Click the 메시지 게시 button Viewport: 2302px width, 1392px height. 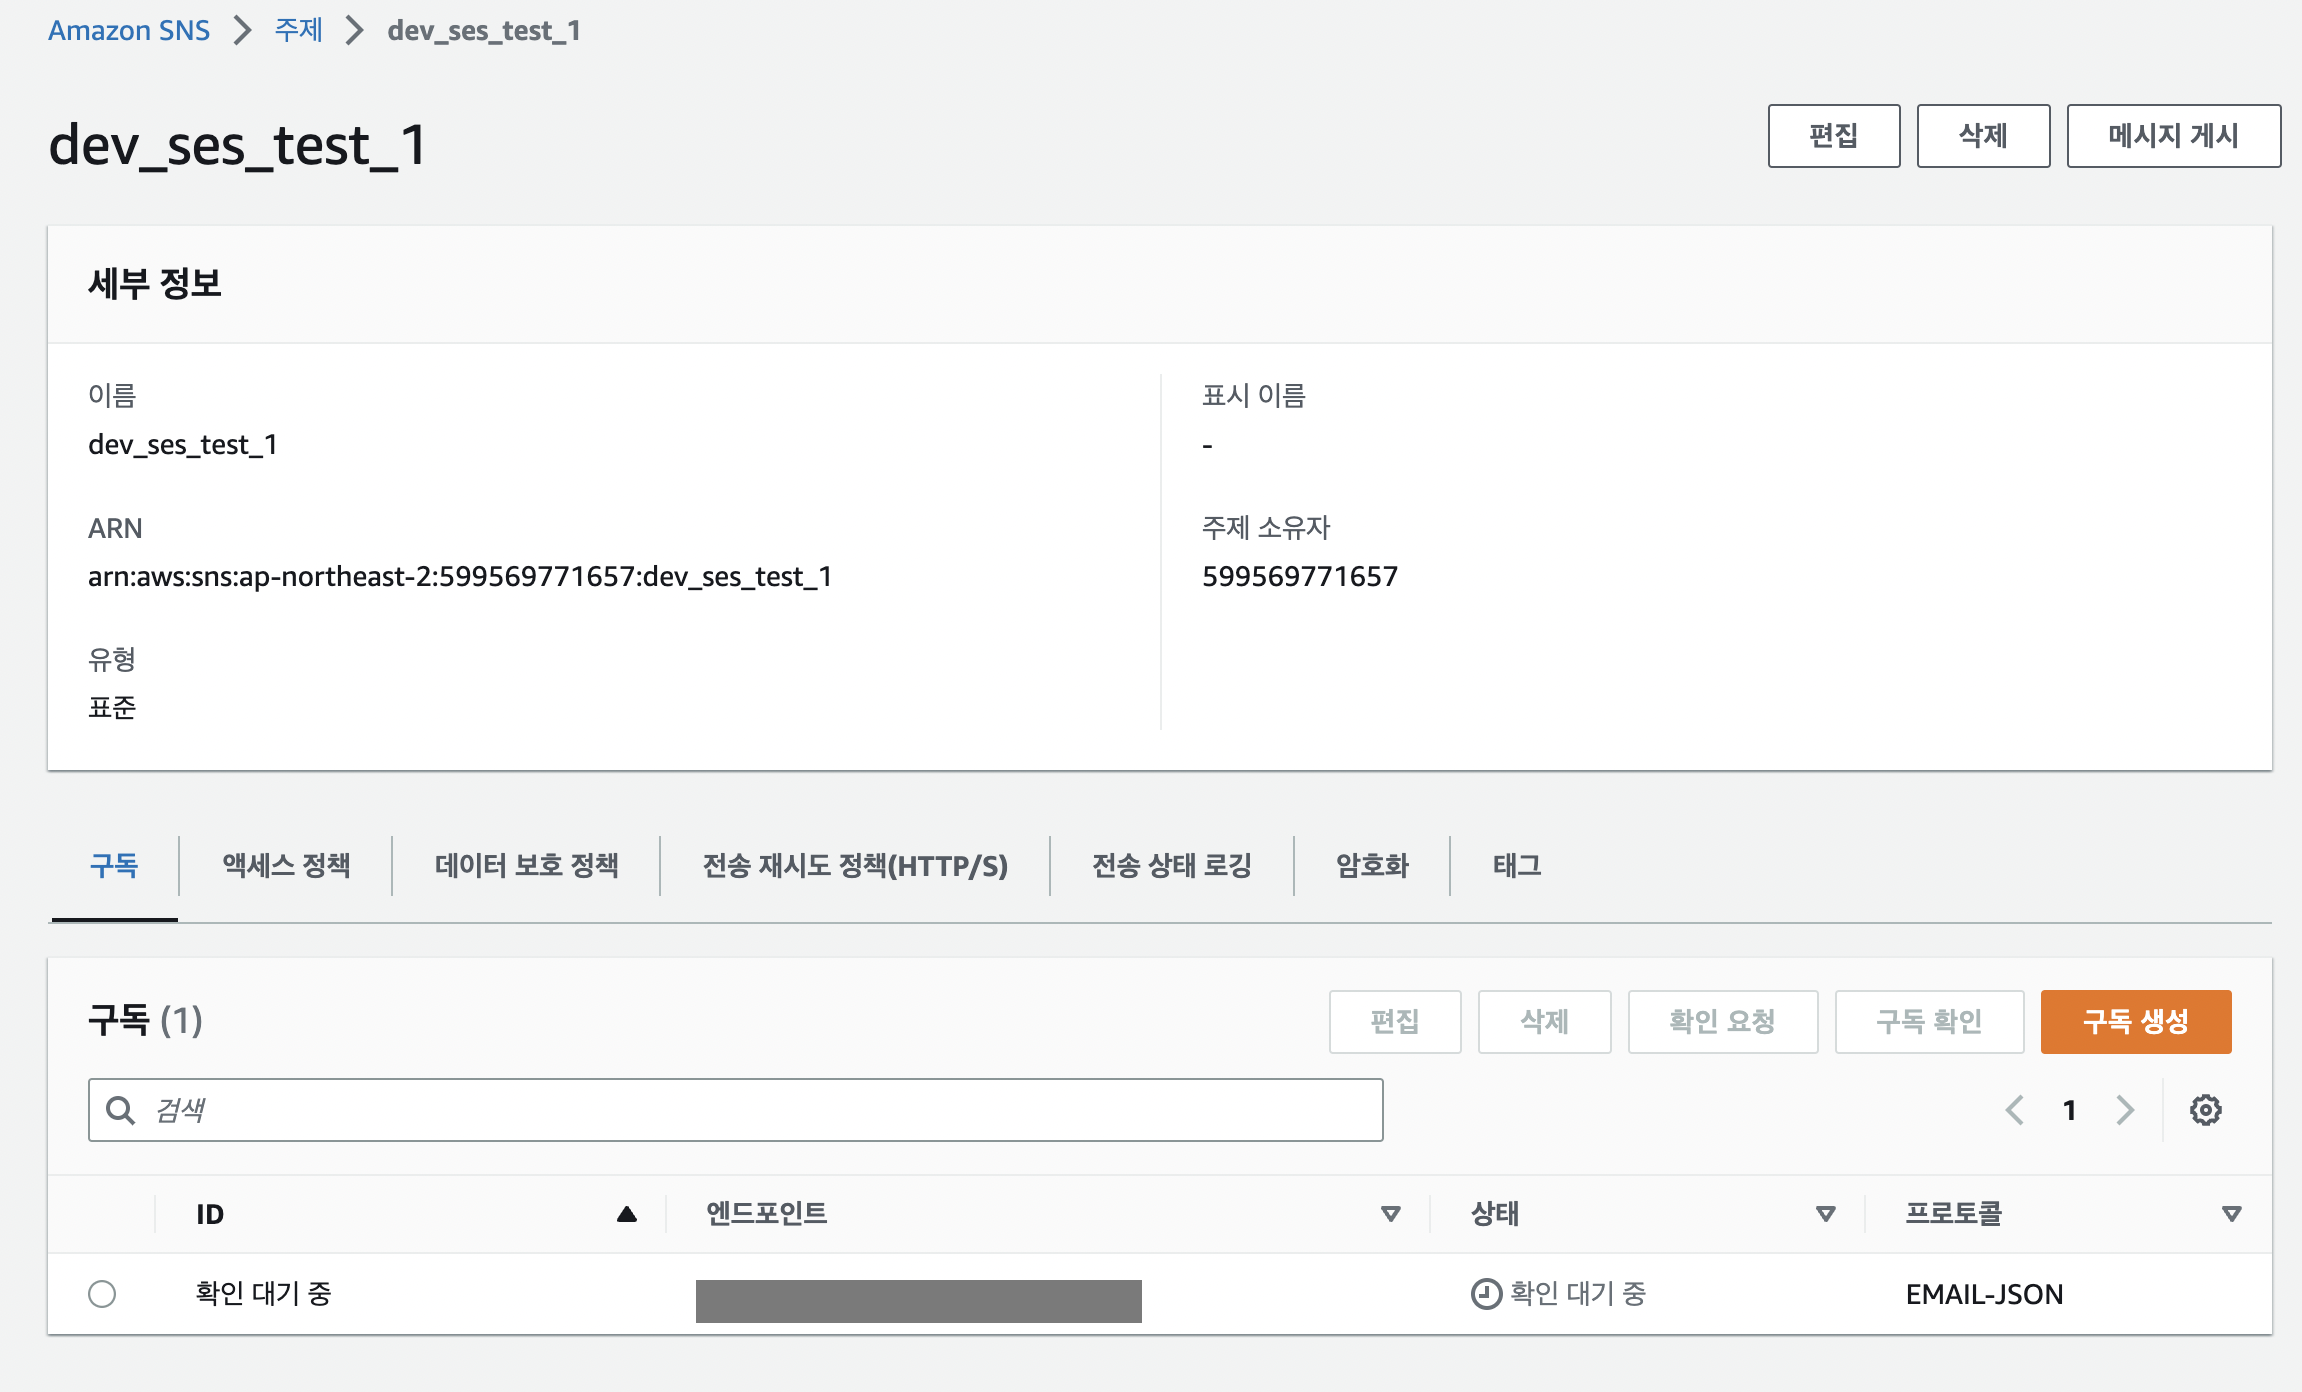[x=2173, y=136]
